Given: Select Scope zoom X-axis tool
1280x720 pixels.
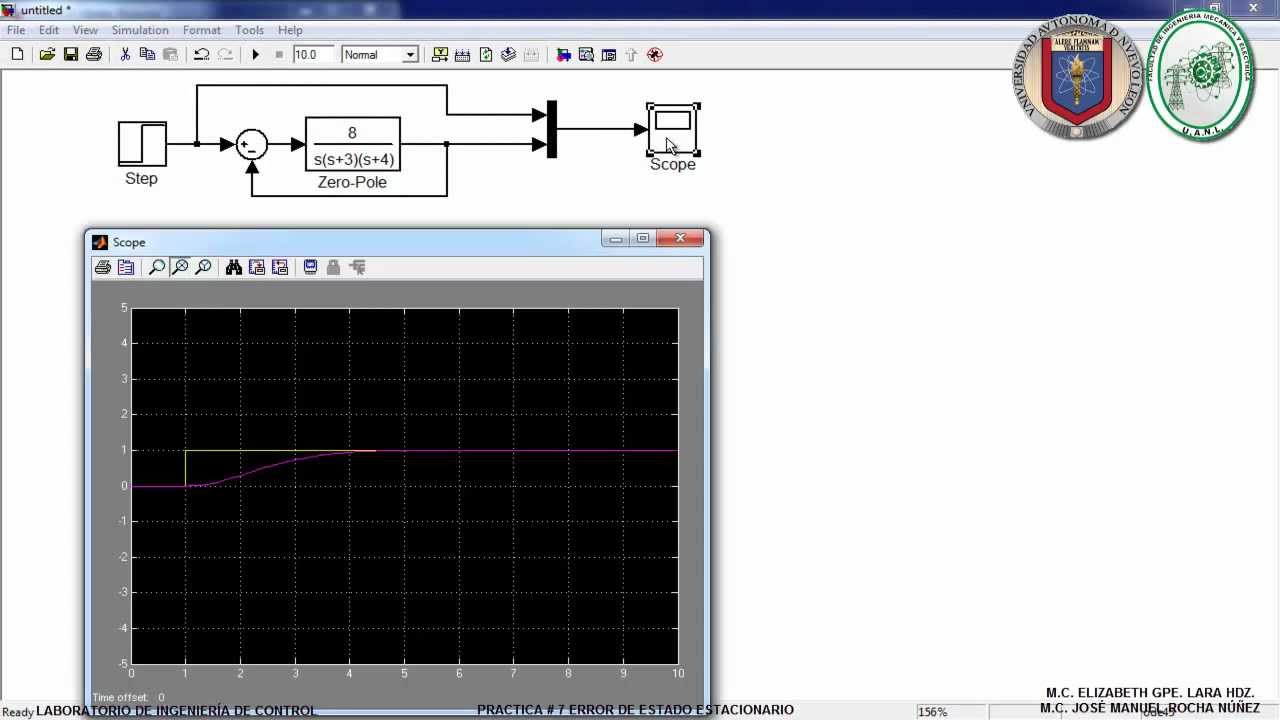Looking at the screenshot, I should [180, 267].
